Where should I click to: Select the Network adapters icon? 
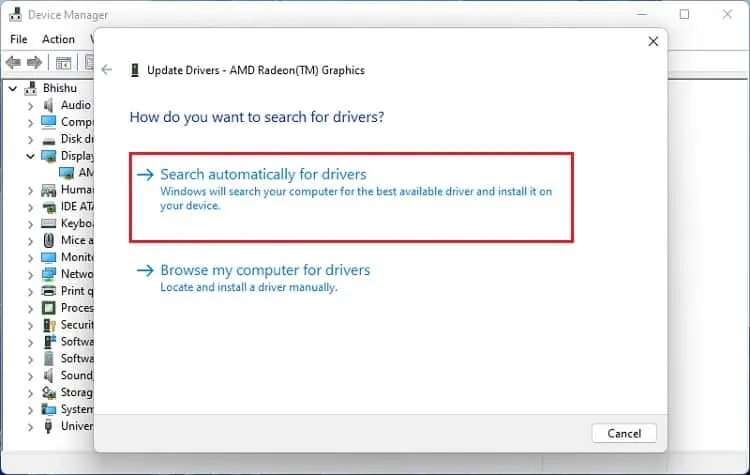coord(48,274)
